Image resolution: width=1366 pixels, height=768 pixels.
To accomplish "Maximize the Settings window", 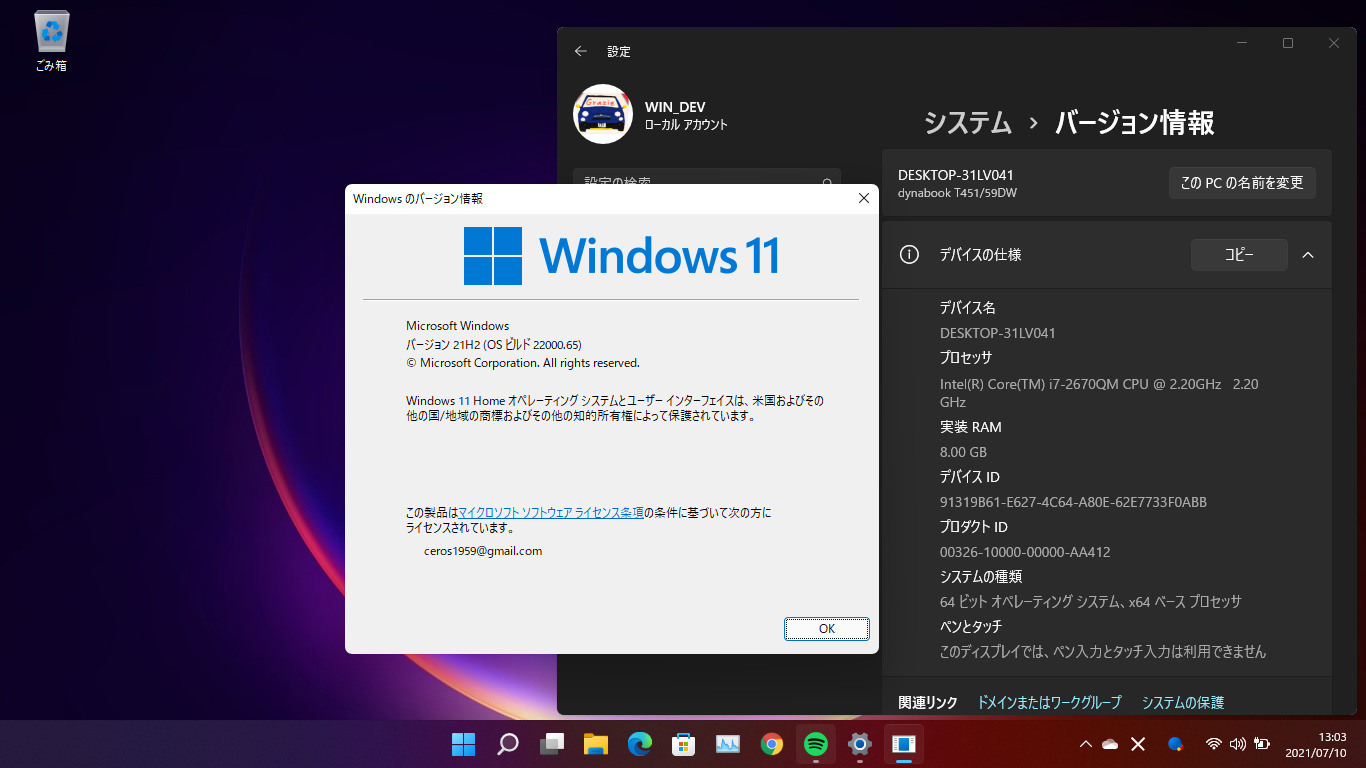I will (x=1288, y=43).
